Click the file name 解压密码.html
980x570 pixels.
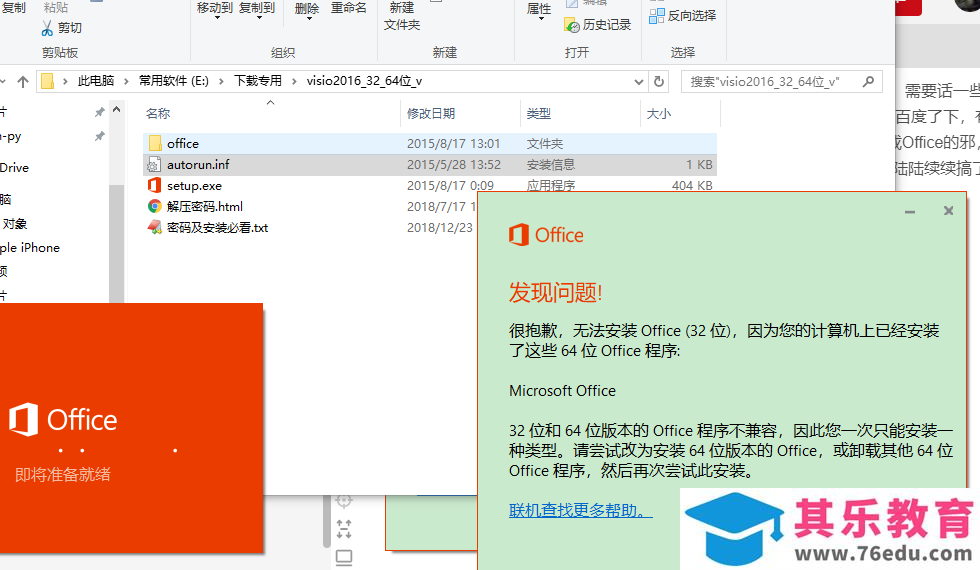click(x=204, y=206)
